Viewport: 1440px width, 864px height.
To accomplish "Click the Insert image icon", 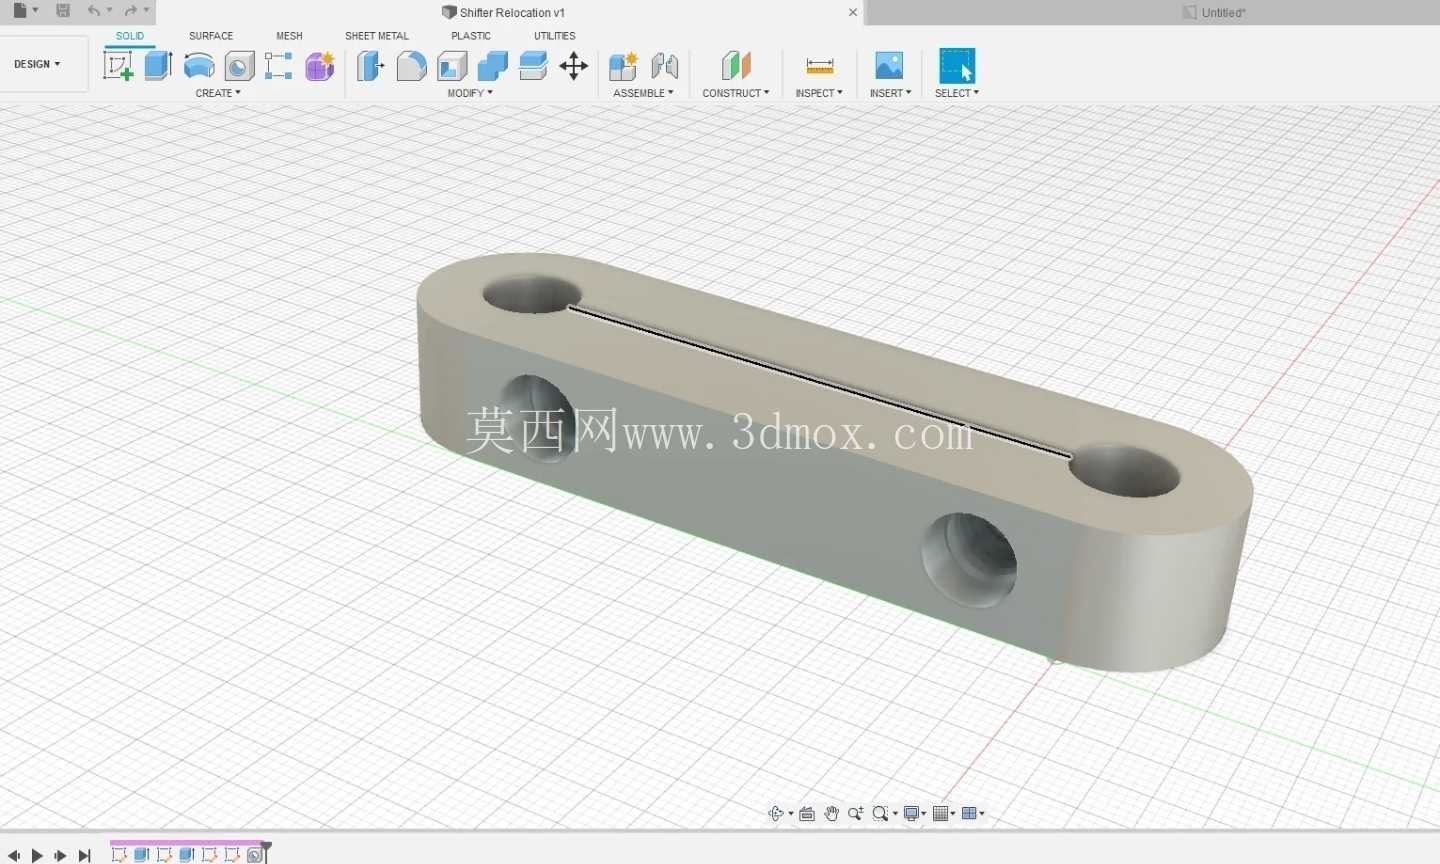I will click(x=889, y=66).
